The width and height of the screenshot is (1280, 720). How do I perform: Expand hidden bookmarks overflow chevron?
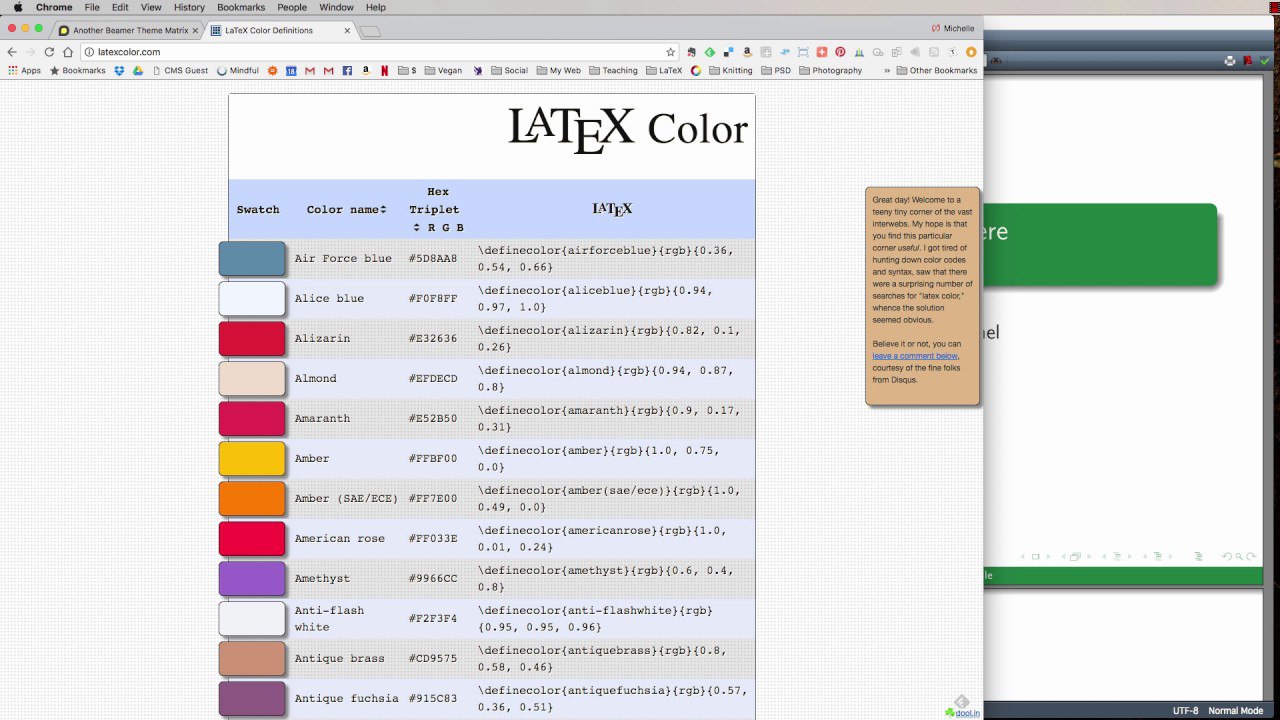(887, 71)
